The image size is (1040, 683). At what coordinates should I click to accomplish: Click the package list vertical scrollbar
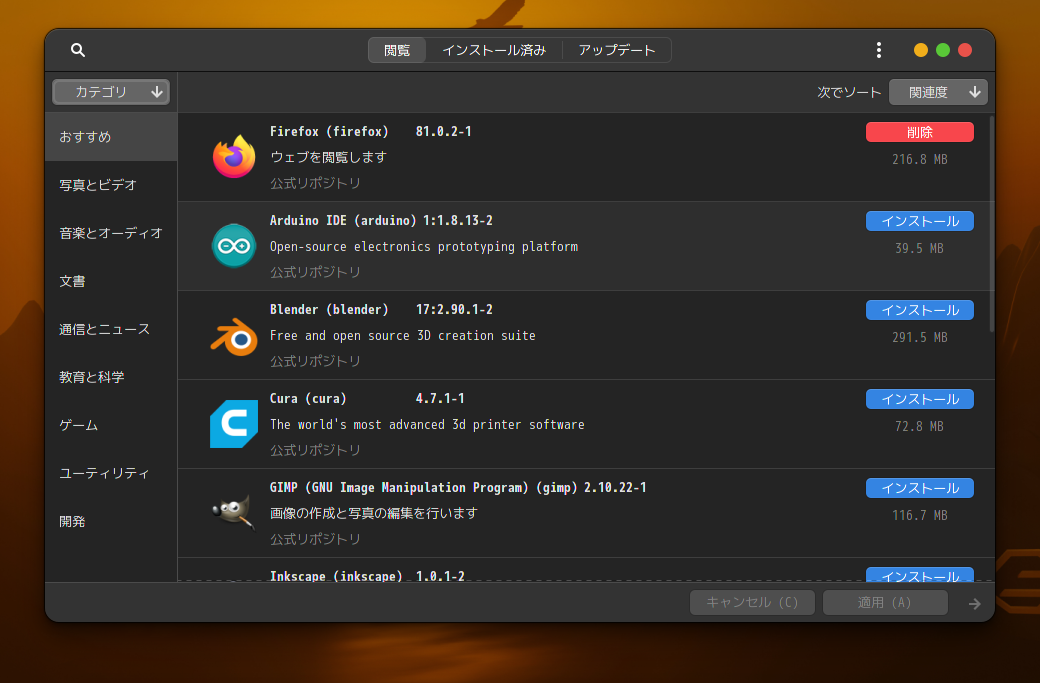(992, 224)
